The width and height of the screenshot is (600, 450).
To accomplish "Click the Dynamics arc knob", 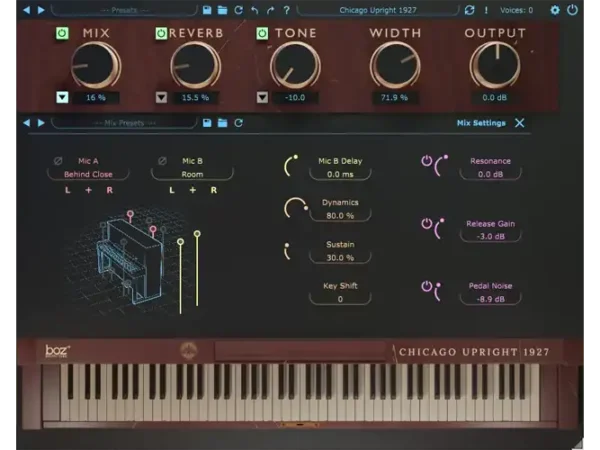I will (296, 207).
